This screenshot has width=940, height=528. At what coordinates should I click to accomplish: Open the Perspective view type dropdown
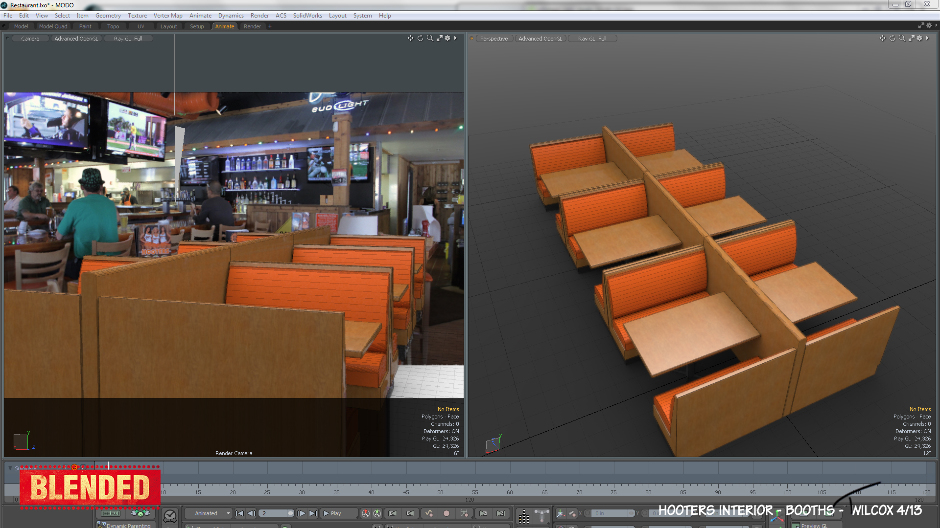(x=494, y=38)
